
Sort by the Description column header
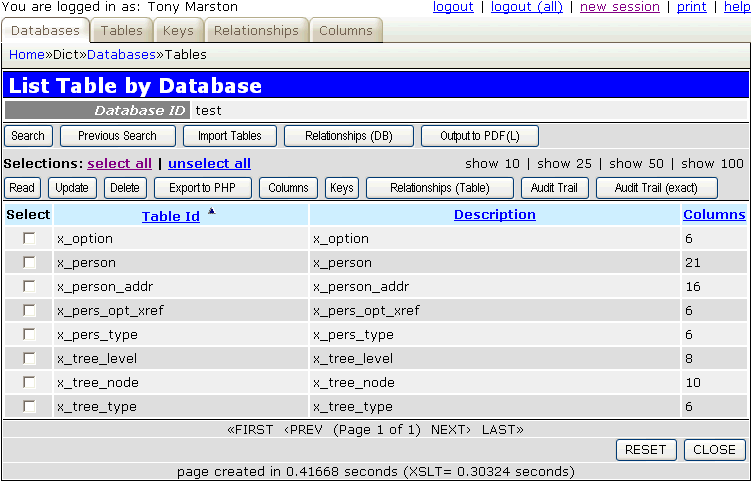pyautogui.click(x=494, y=215)
